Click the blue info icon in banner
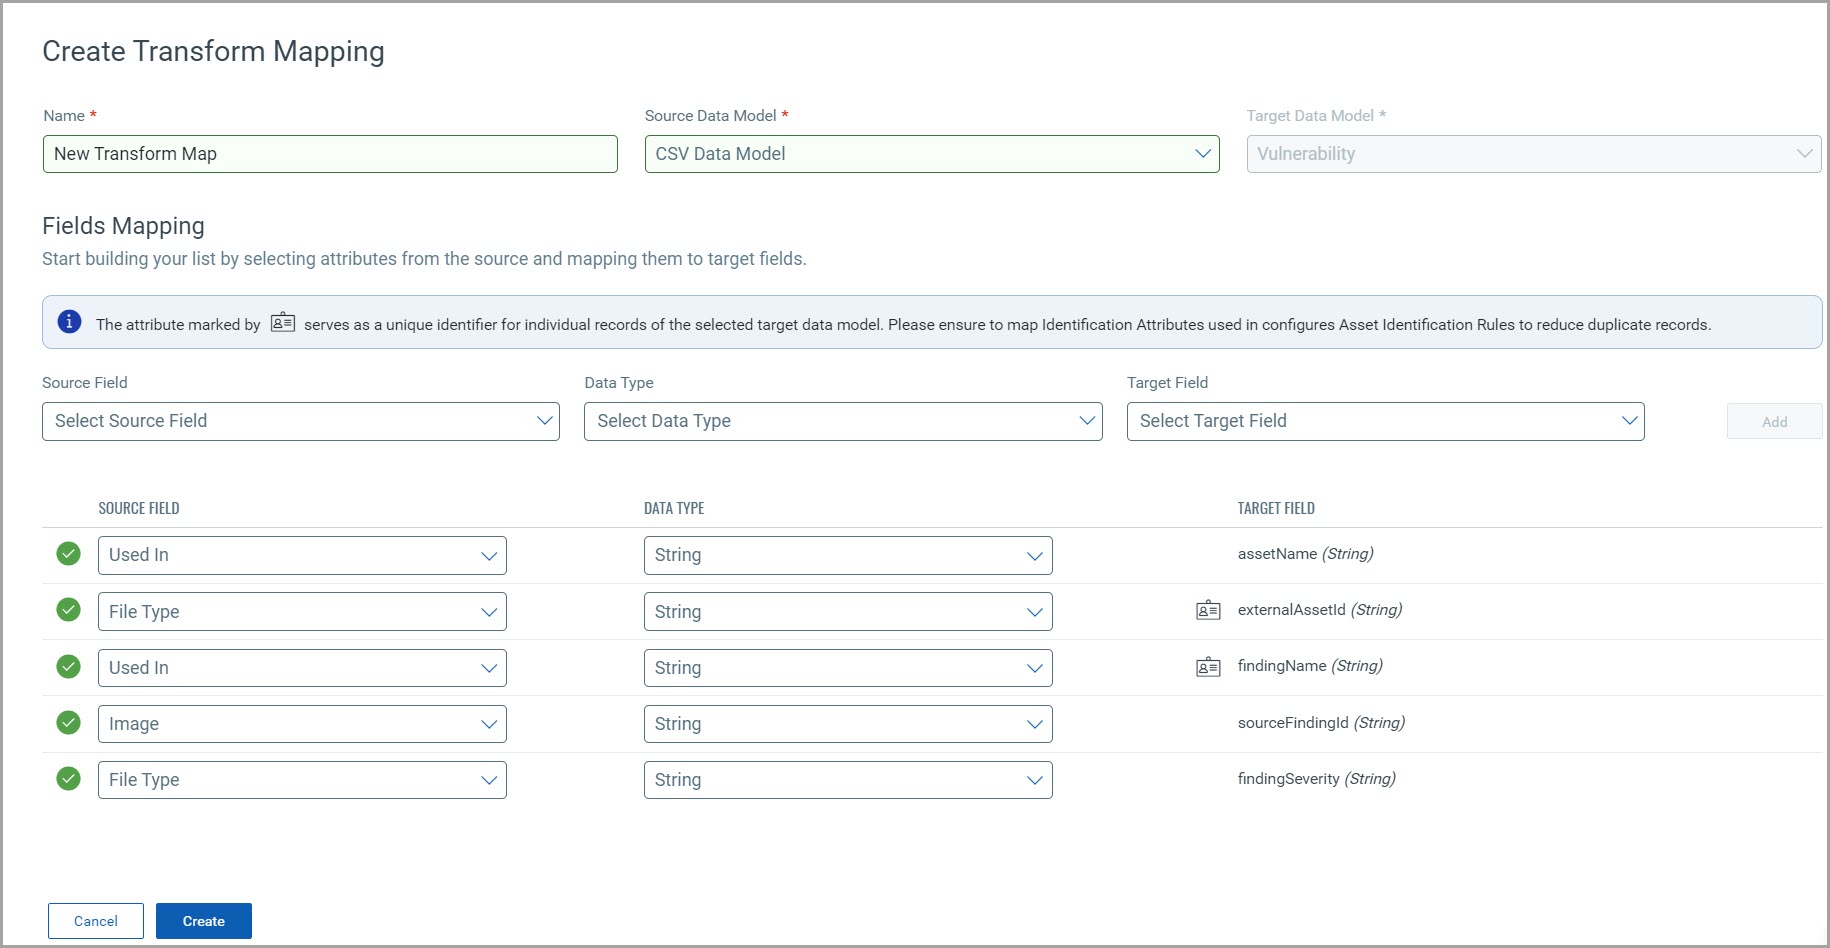 pyautogui.click(x=69, y=322)
